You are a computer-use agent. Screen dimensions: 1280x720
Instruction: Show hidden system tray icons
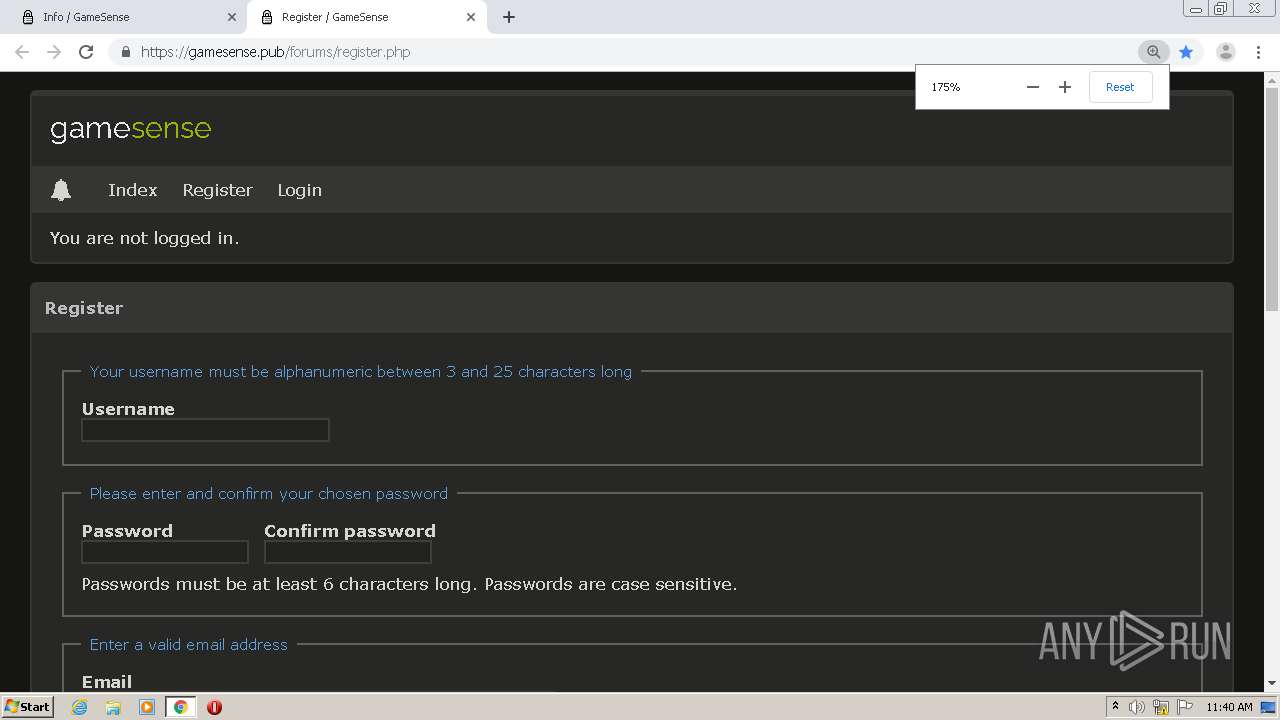click(x=1115, y=707)
